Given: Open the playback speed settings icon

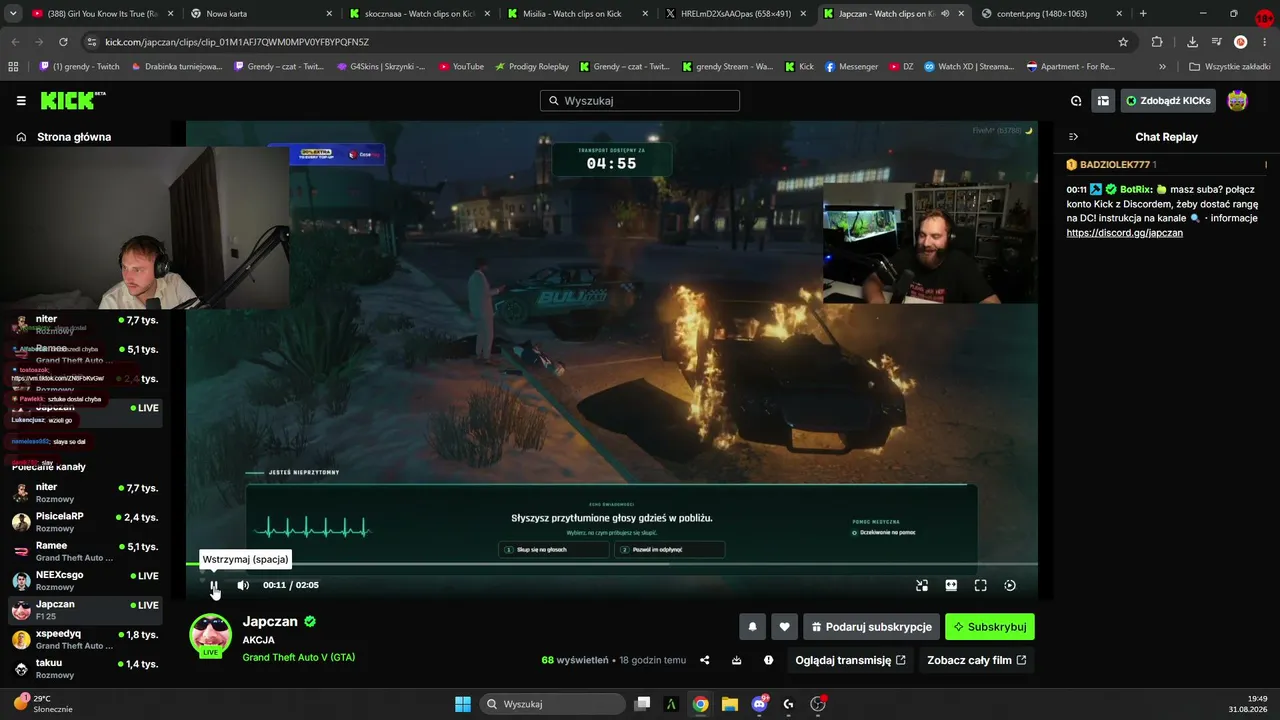Looking at the screenshot, I should tap(1010, 585).
